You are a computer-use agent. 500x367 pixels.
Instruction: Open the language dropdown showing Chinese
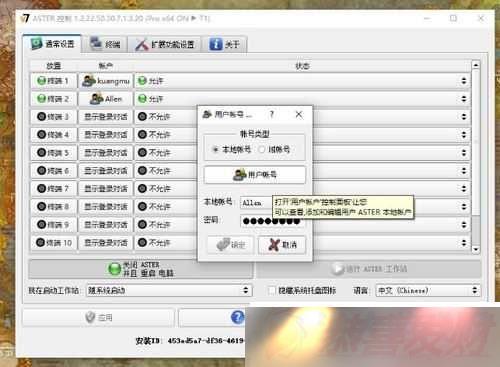(428, 291)
